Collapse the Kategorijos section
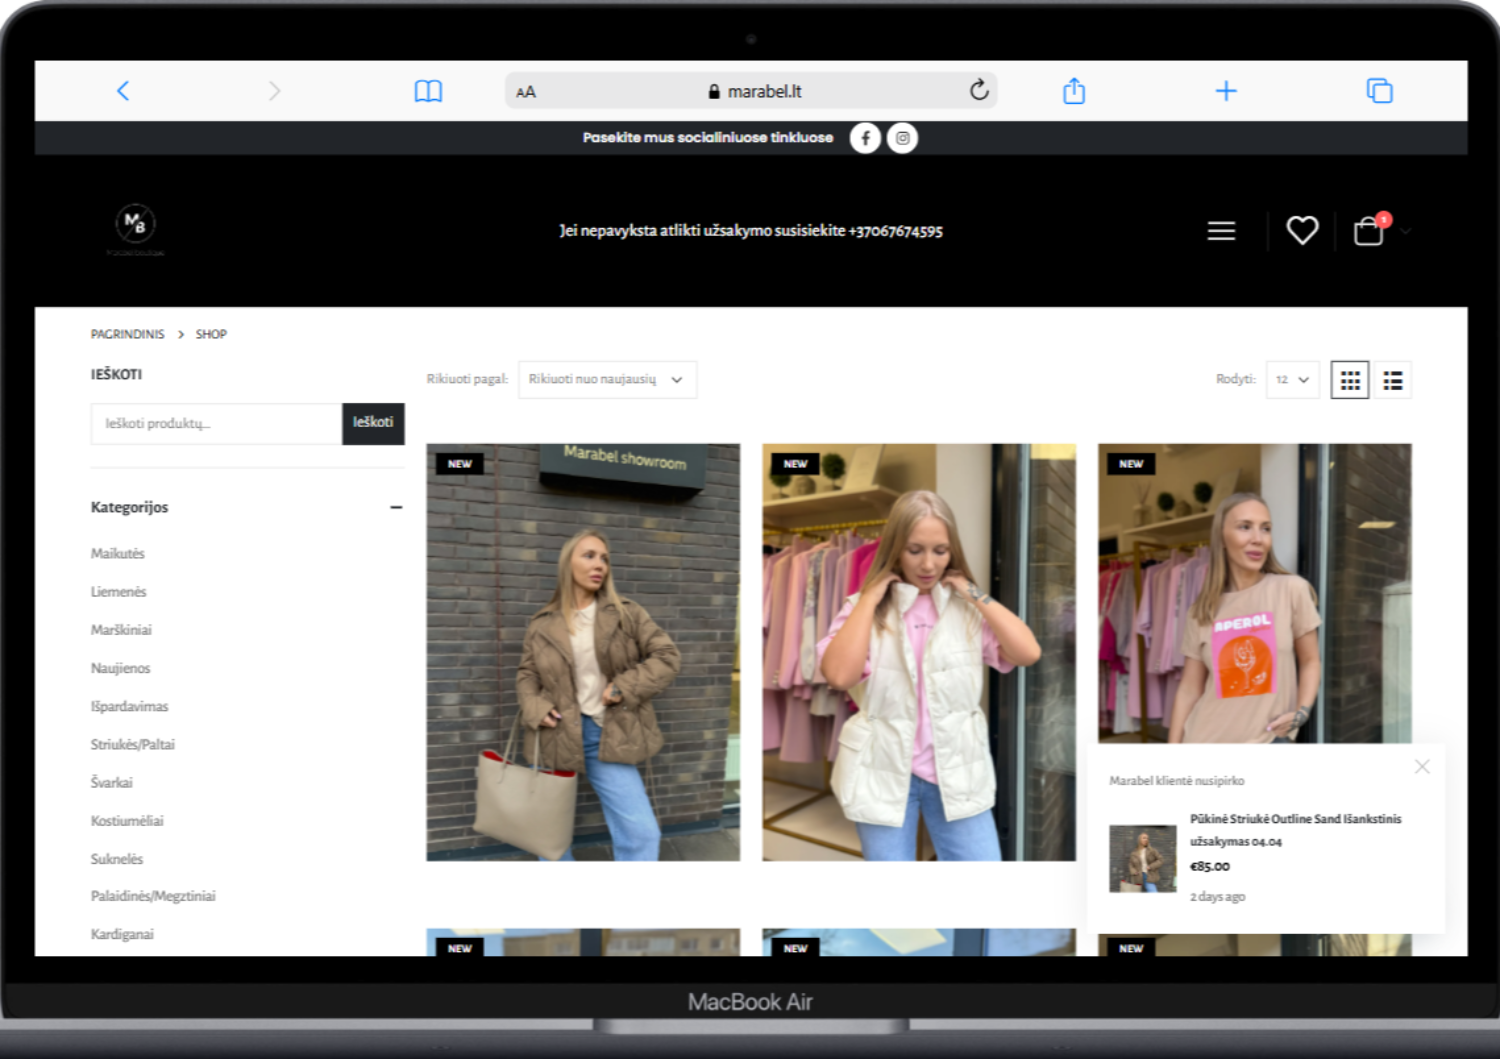This screenshot has height=1059, width=1500. click(x=396, y=507)
